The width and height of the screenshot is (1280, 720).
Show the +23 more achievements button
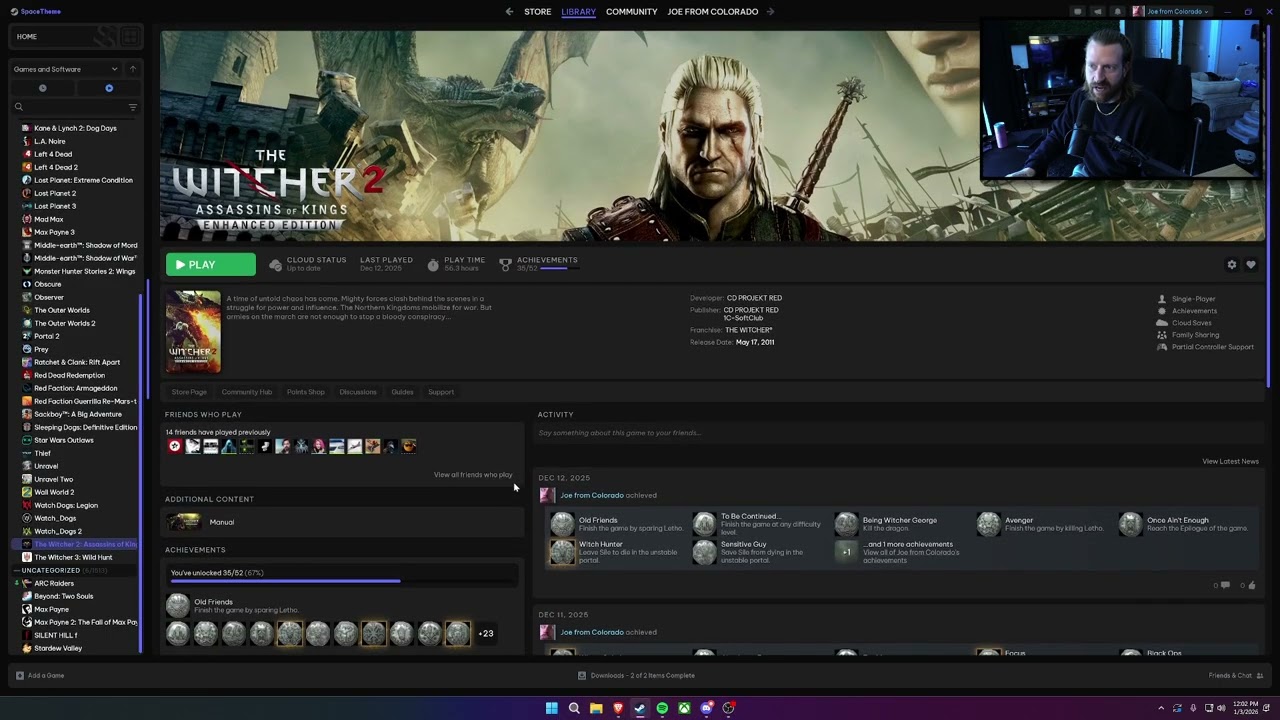tap(486, 633)
